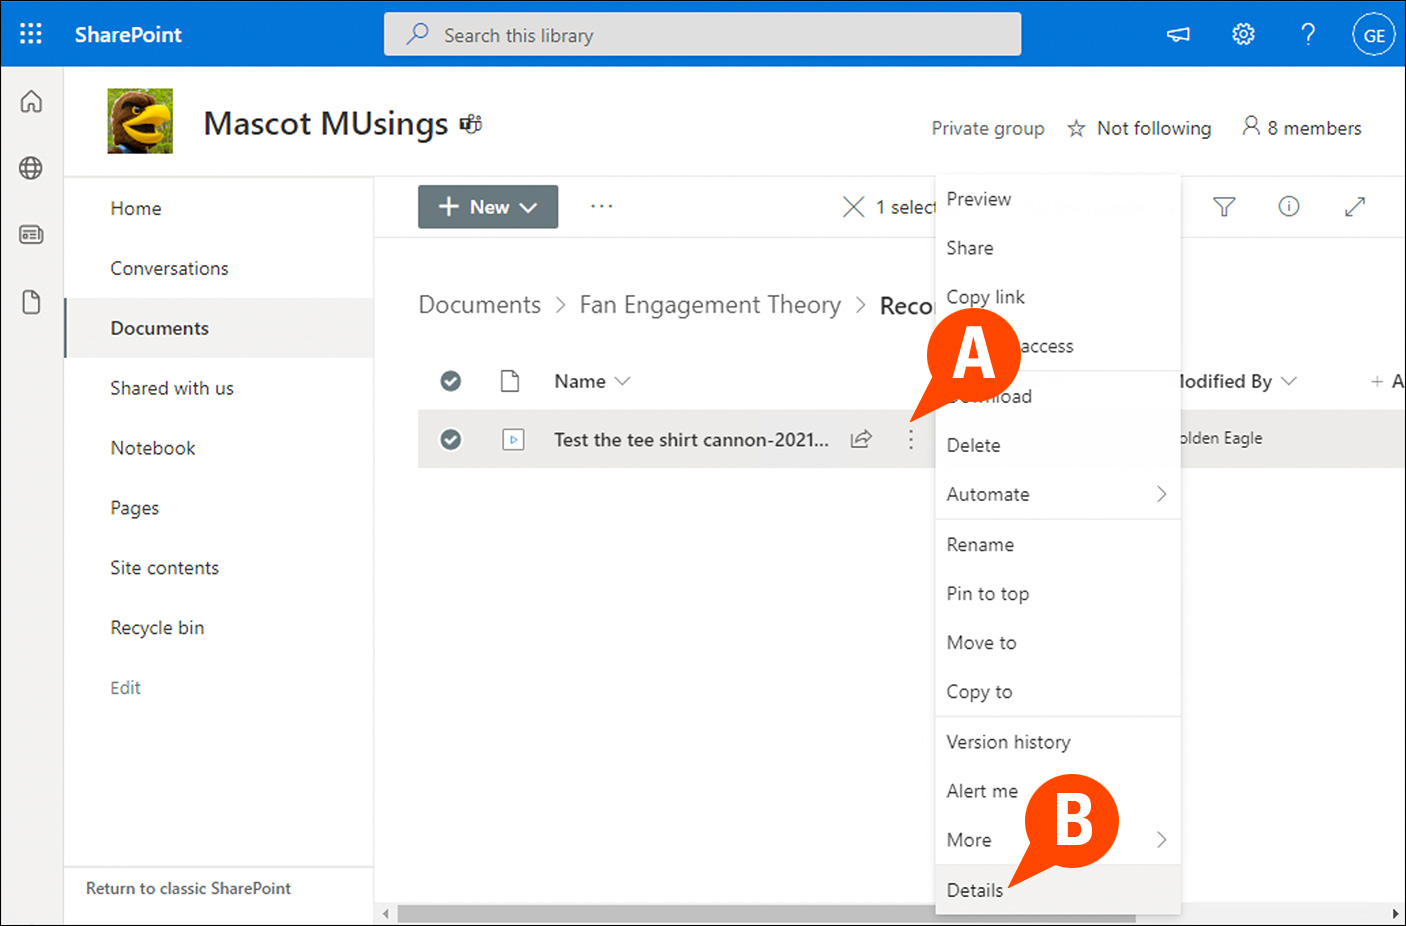Click the Search this library box

pos(702,35)
